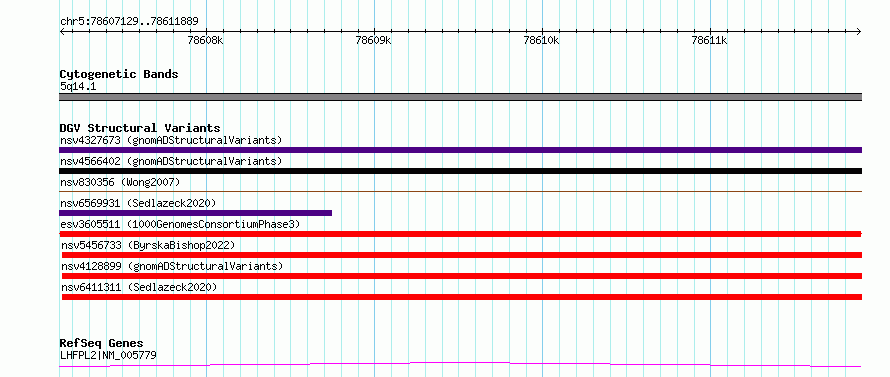This screenshot has width=890, height=377.
Task: Click the DGV Structural Variants track title
Action: (140, 128)
